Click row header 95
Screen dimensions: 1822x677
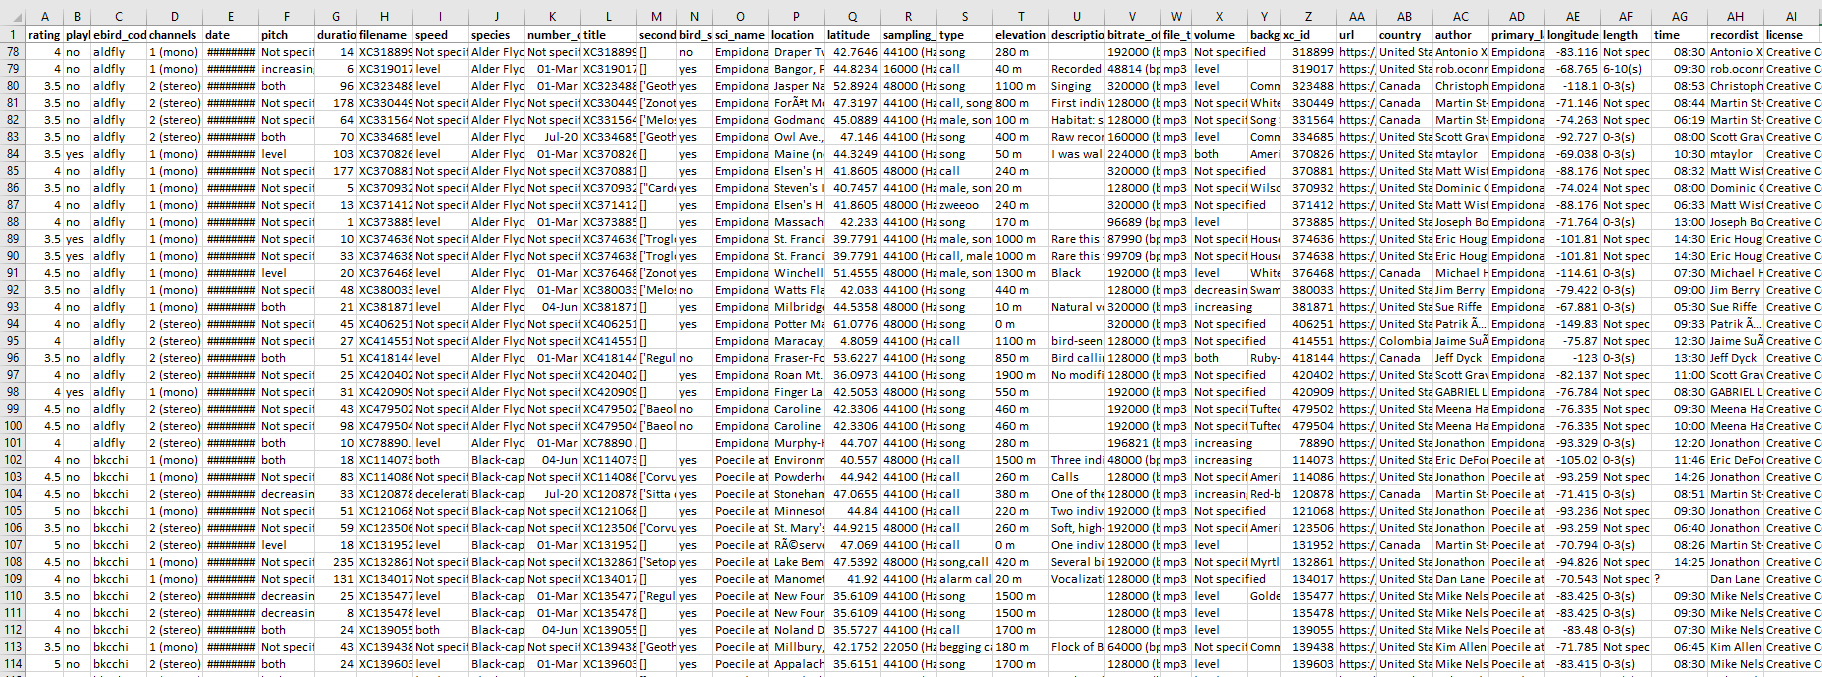click(13, 341)
